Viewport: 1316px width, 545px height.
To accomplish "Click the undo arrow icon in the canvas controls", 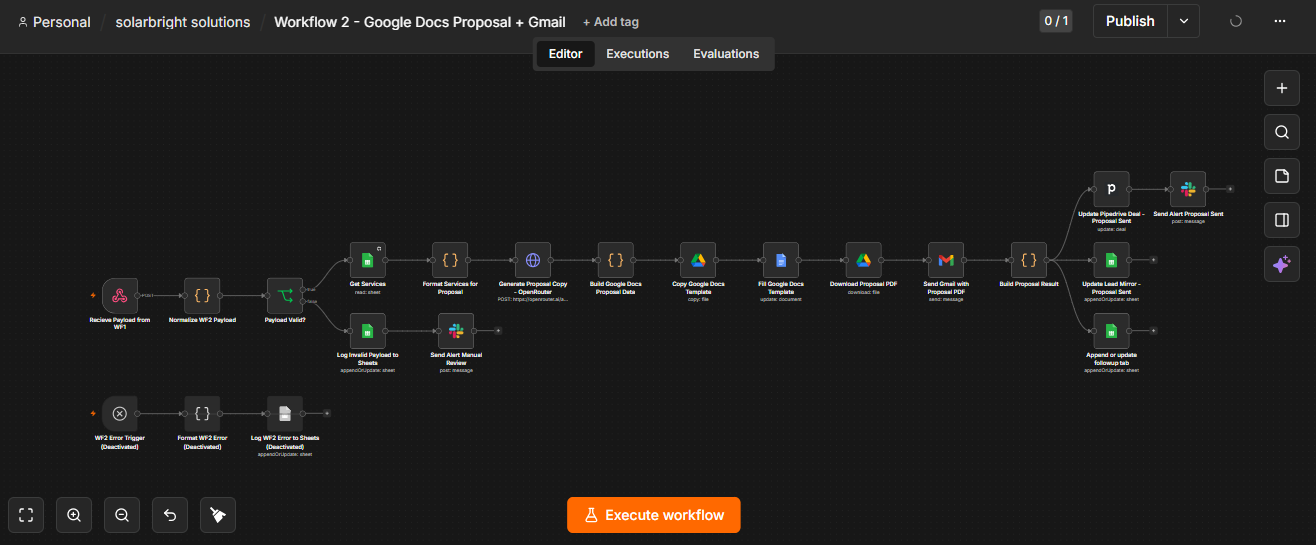I will click(170, 515).
